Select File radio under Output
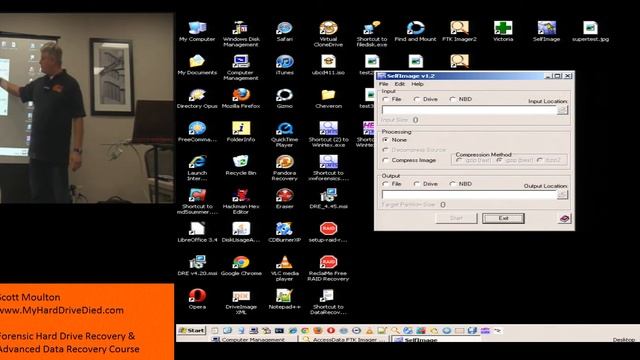 [386, 184]
